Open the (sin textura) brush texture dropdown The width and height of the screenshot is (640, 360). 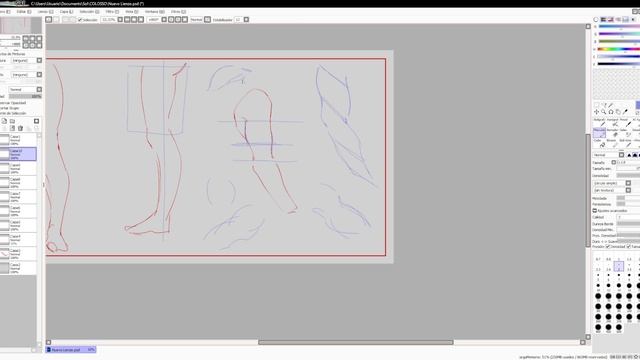pos(629,190)
